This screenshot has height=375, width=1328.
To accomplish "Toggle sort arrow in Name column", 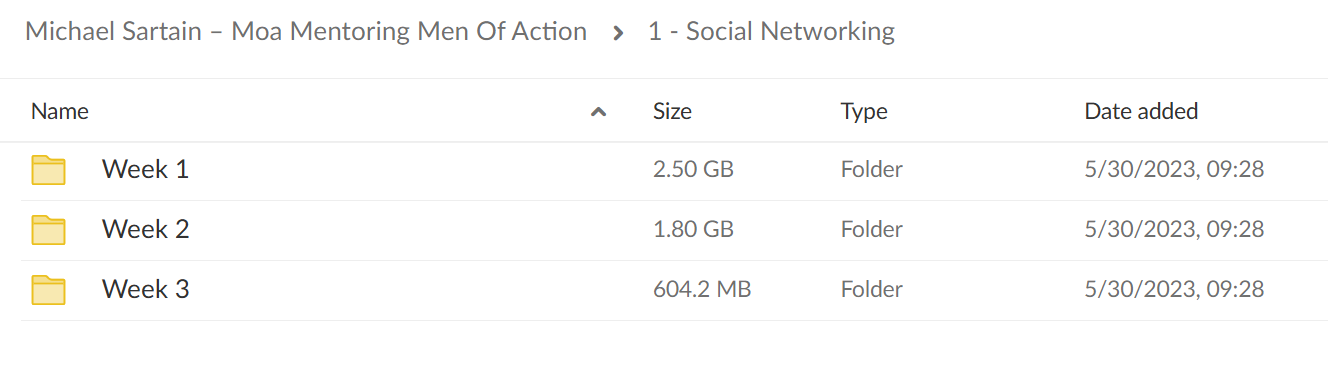I will 599,112.
